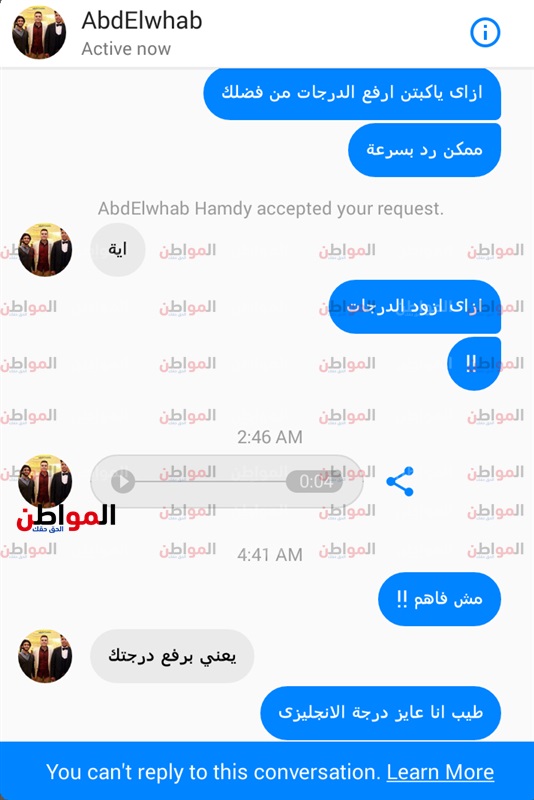Open the Learn More link
This screenshot has height=800, width=534.
[440, 772]
